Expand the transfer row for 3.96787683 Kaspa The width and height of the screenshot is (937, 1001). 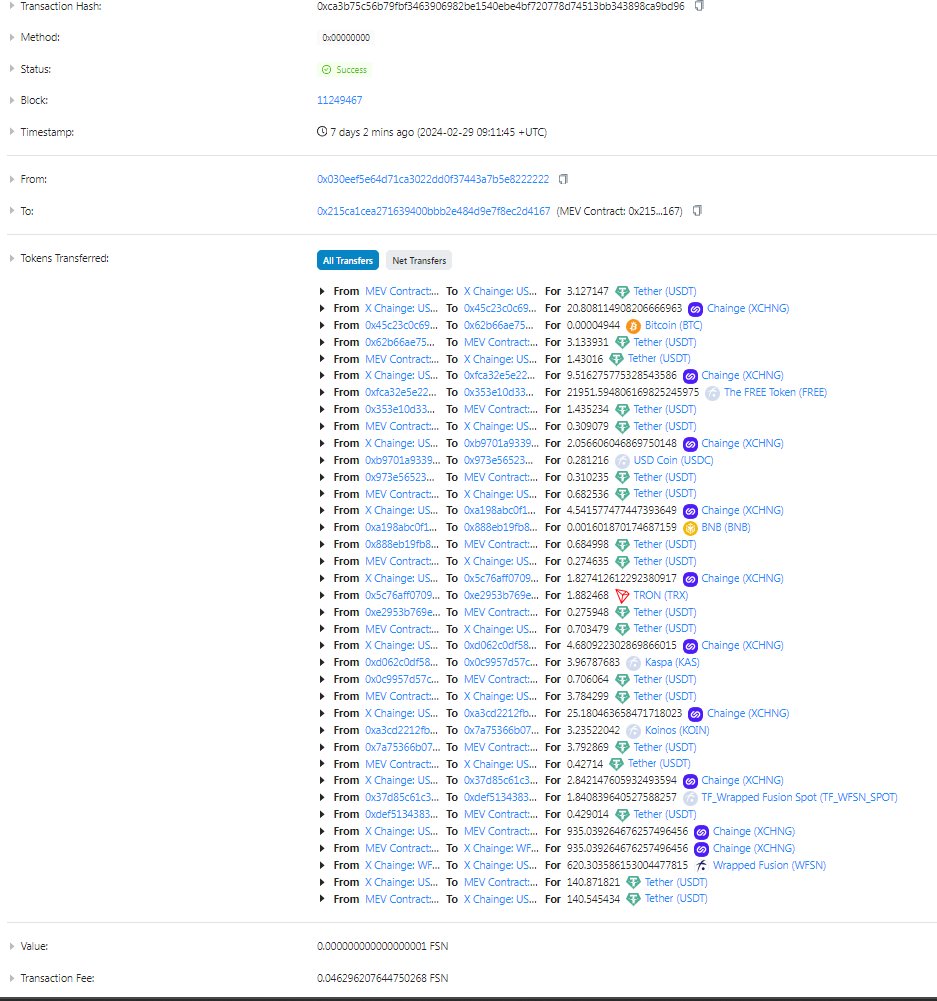pyautogui.click(x=322, y=663)
